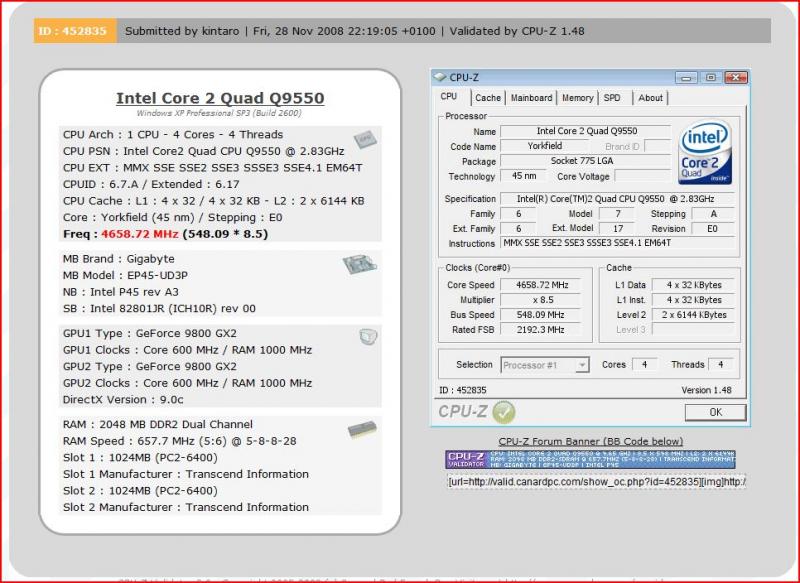Viewport: 800px width, 583px height.
Task: Click the CPUID : 6.7.A / Extended line
Action: [151, 185]
